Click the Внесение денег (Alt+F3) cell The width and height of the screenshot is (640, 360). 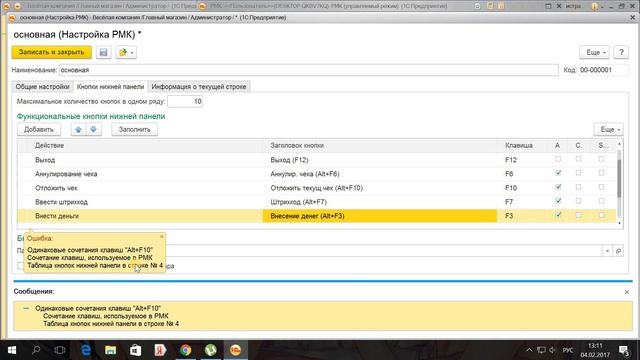(380, 216)
